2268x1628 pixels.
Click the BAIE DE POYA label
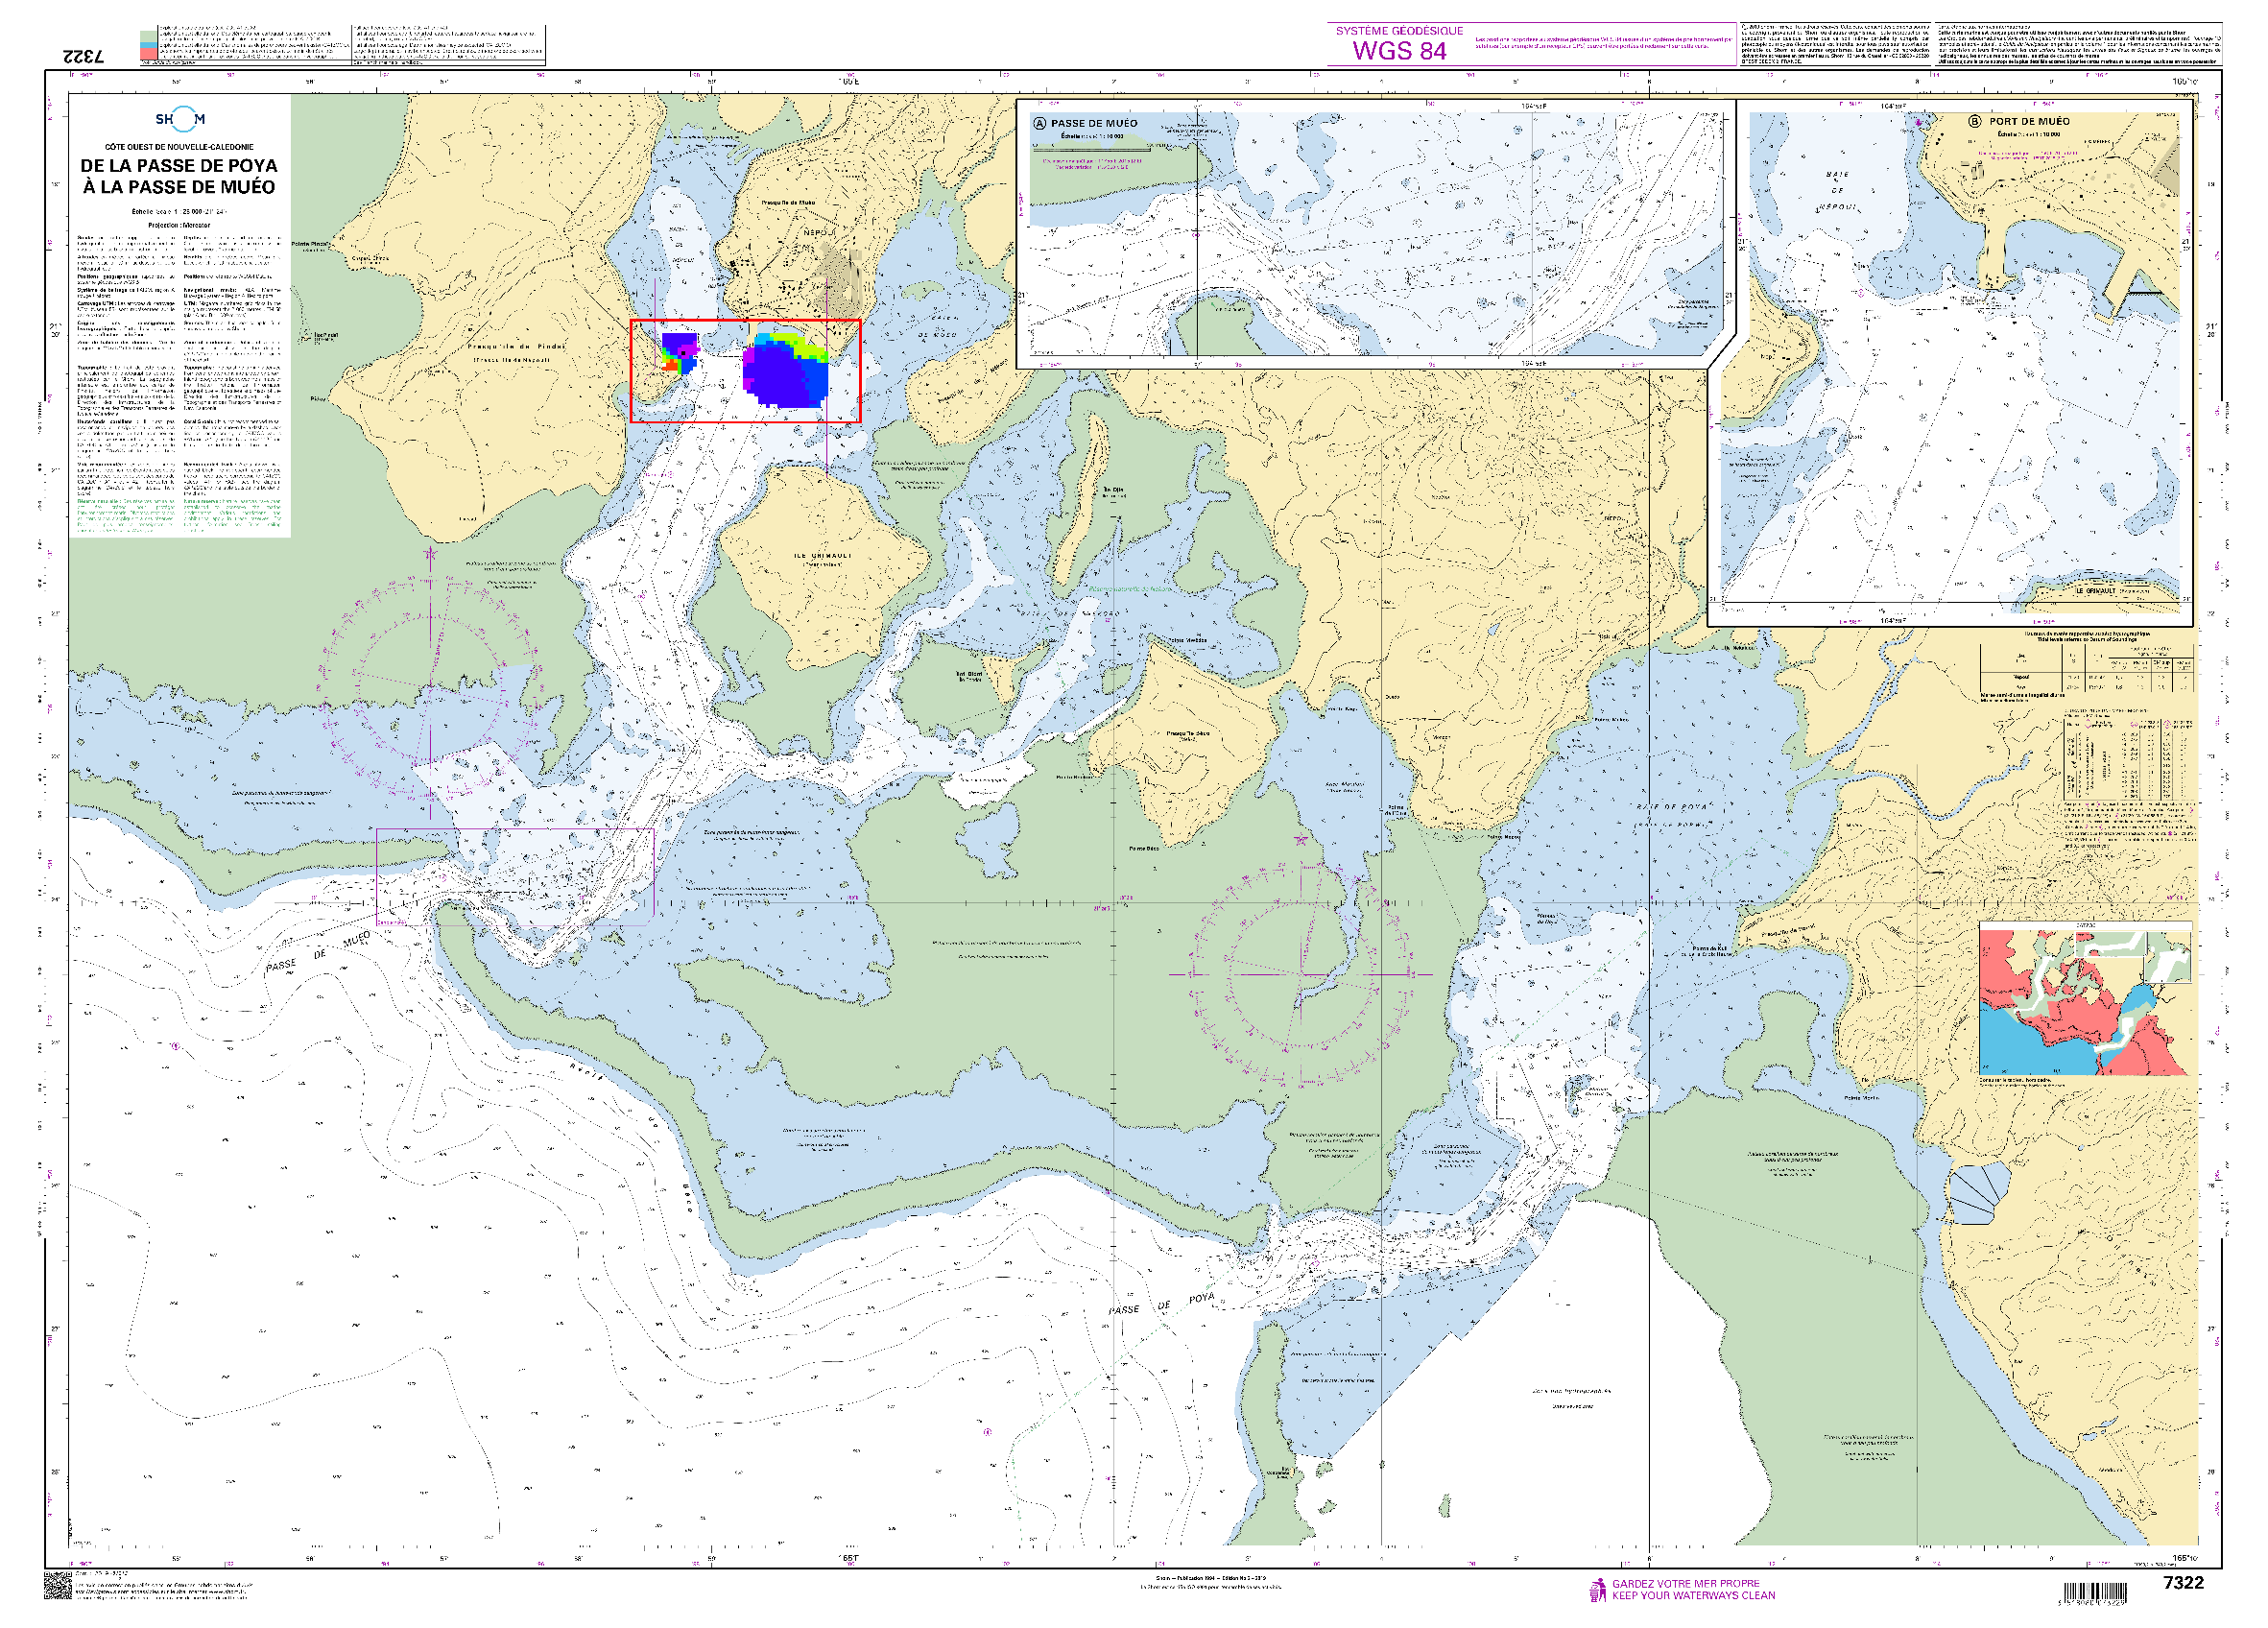1671,806
